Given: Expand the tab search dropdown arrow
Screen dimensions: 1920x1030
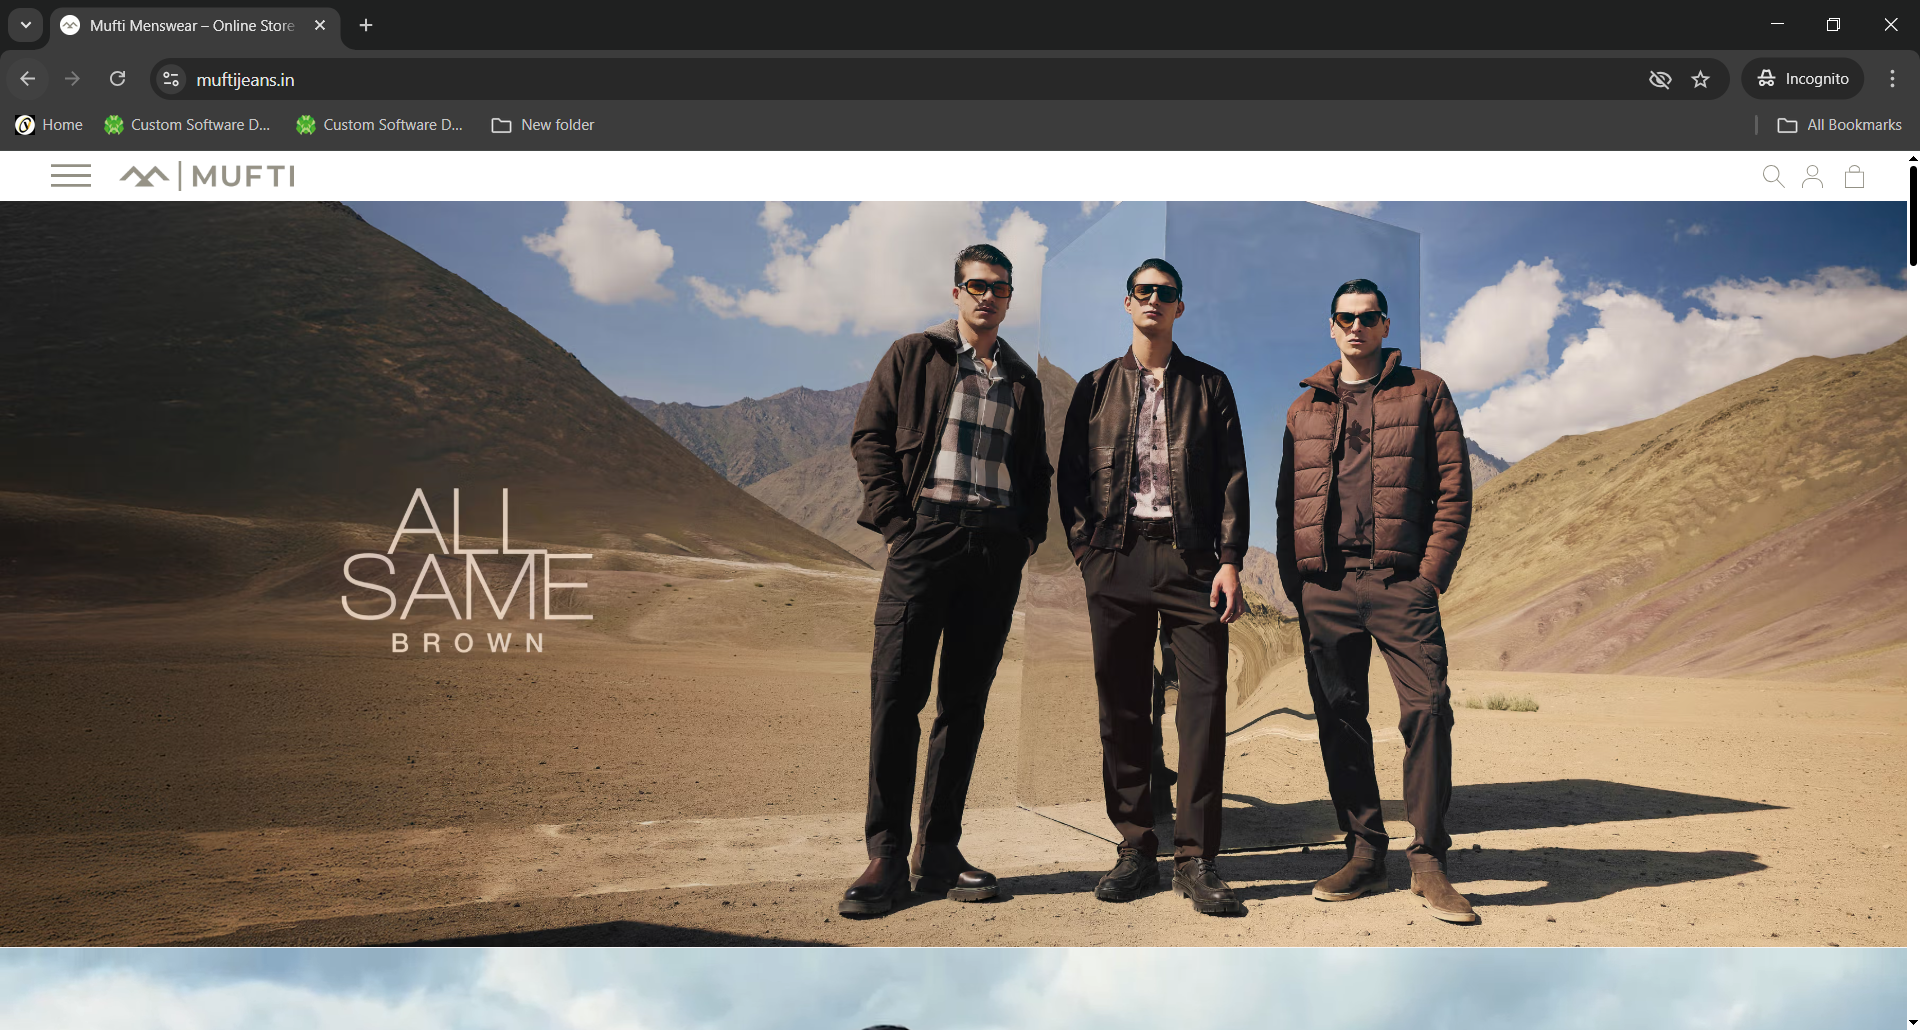Looking at the screenshot, I should click(x=26, y=25).
